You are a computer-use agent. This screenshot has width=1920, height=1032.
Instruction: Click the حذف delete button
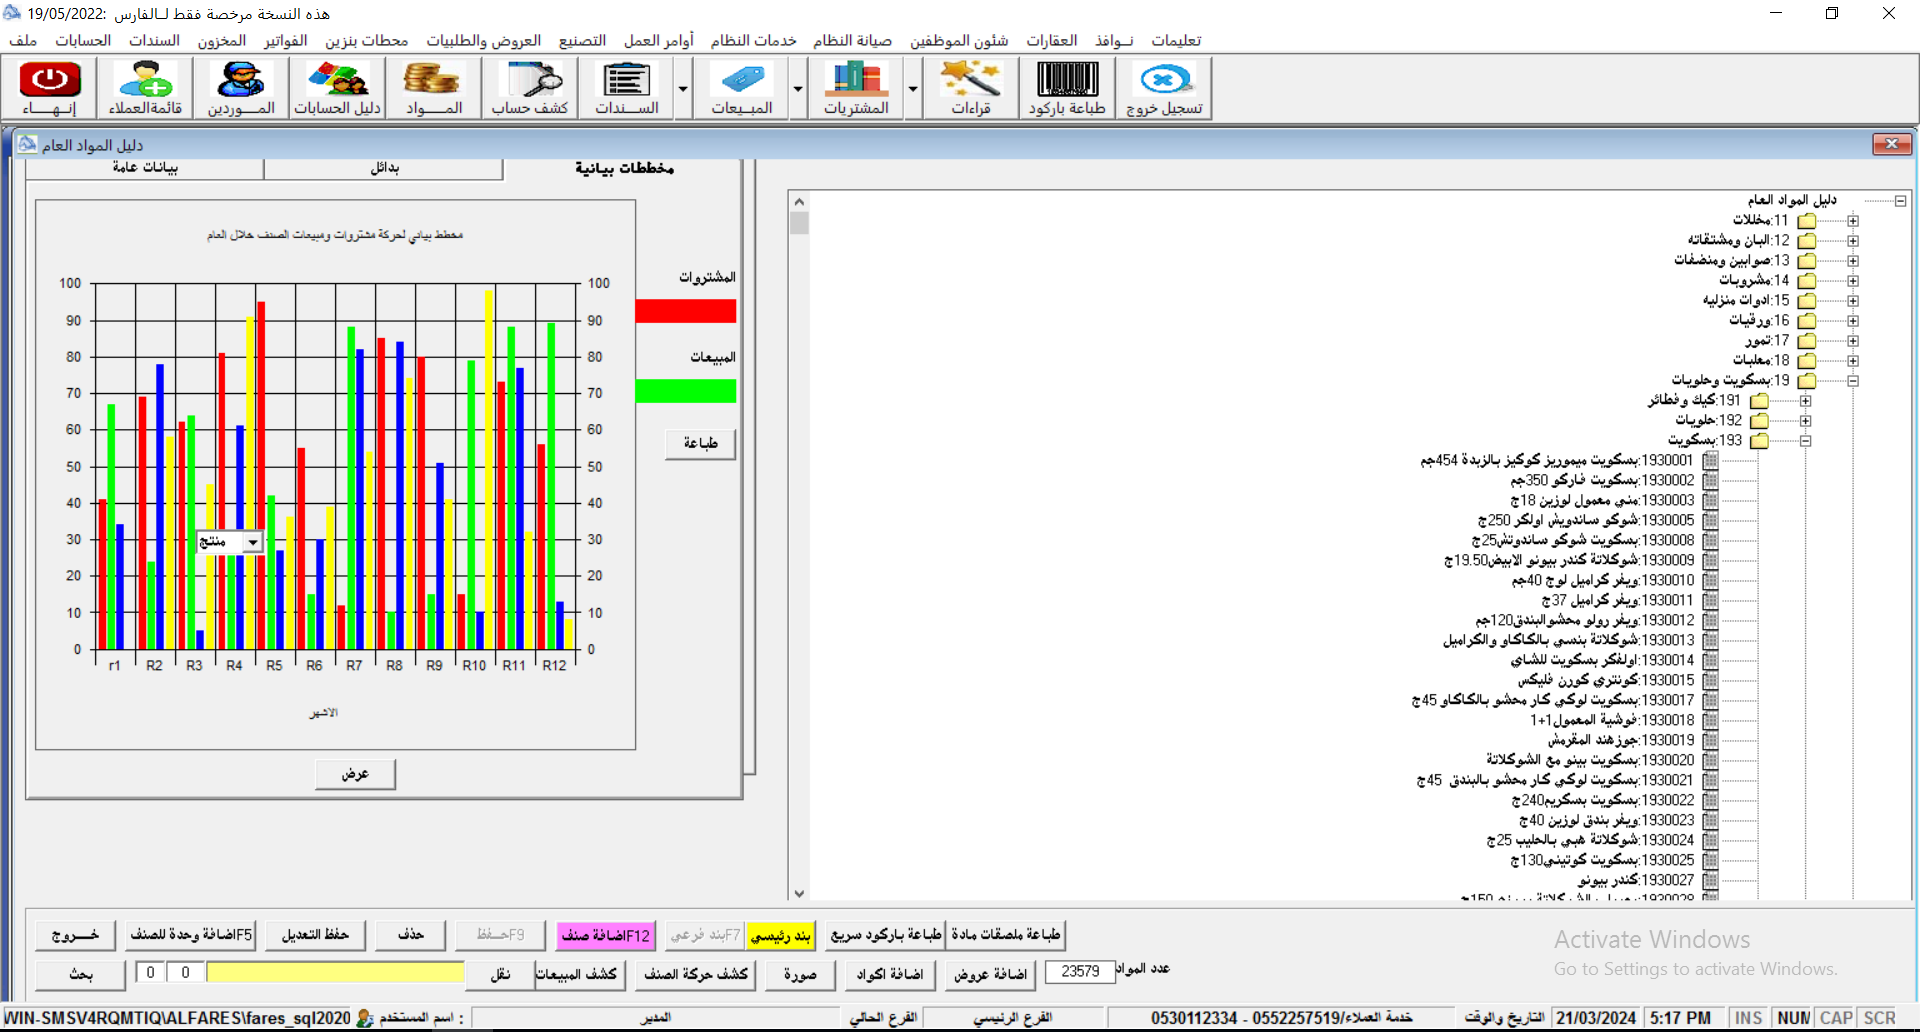pos(411,935)
